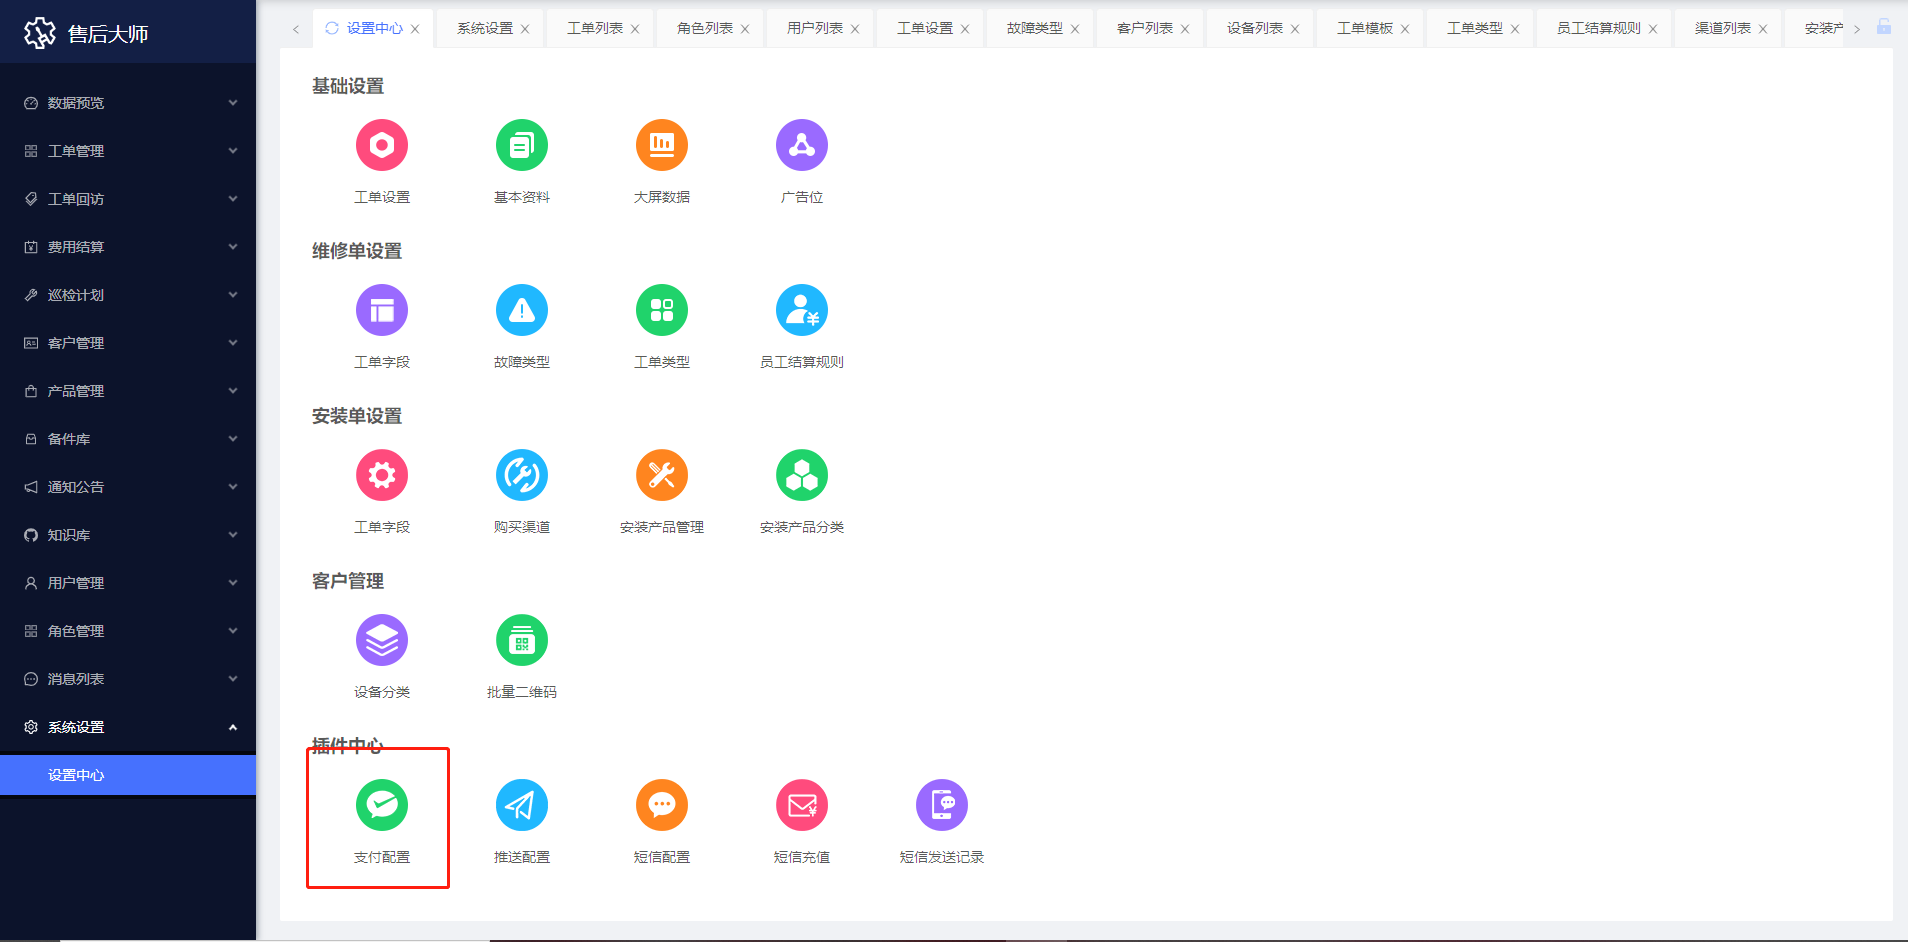
Task: Open the 故障类型 fault type icon
Action: coord(522,310)
